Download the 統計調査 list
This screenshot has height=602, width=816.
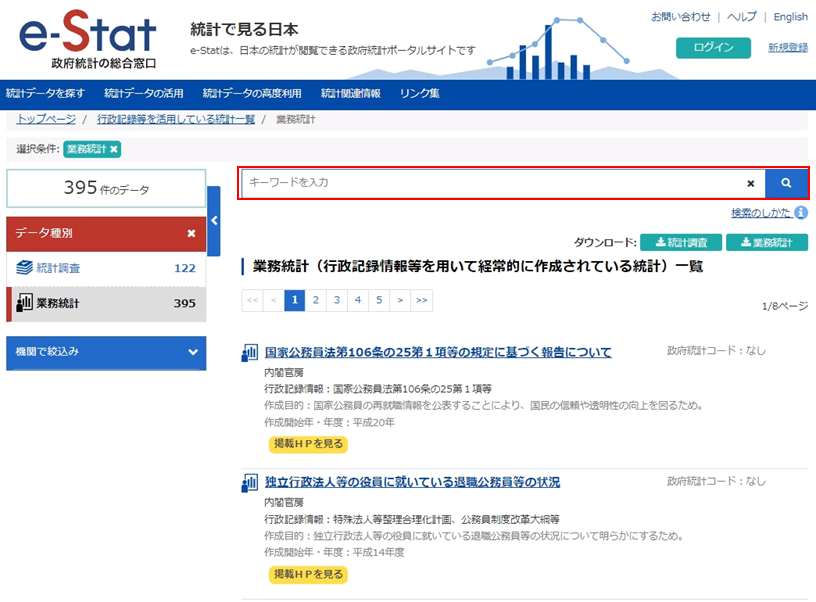681,242
